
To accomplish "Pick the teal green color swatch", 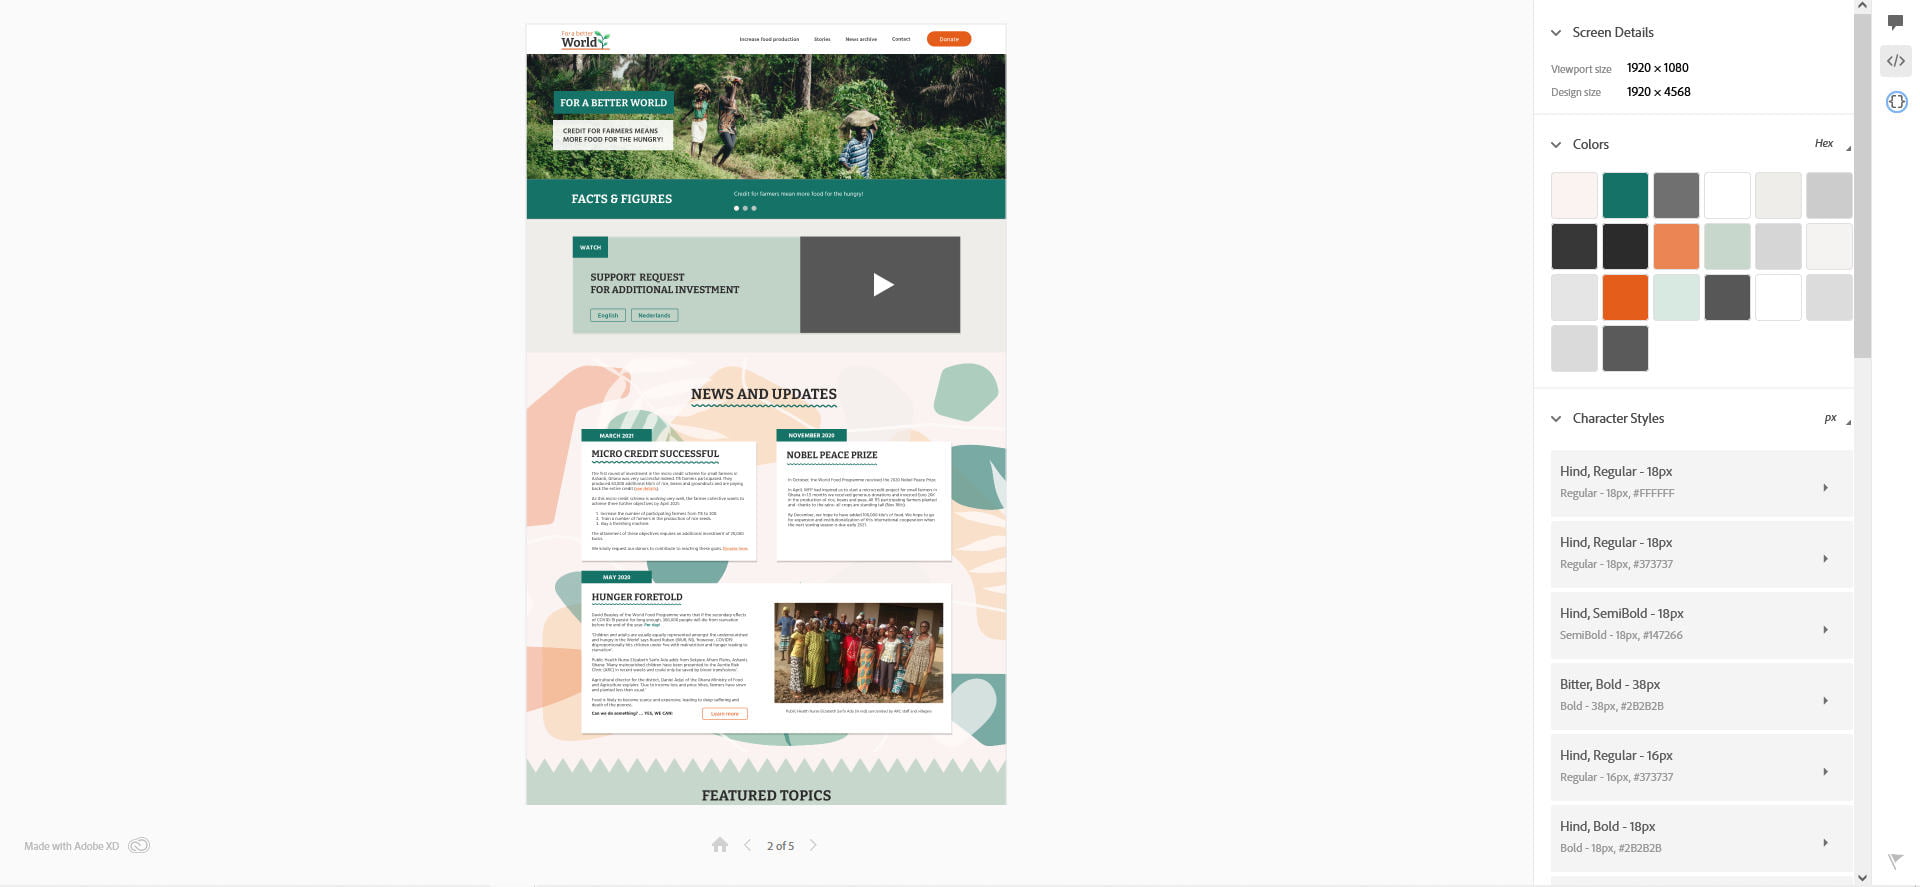I will [x=1625, y=195].
